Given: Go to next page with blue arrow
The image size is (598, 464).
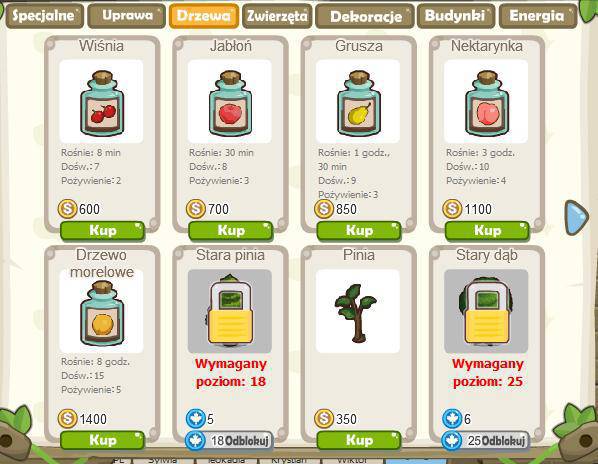Looking at the screenshot, I should pyautogui.click(x=576, y=217).
